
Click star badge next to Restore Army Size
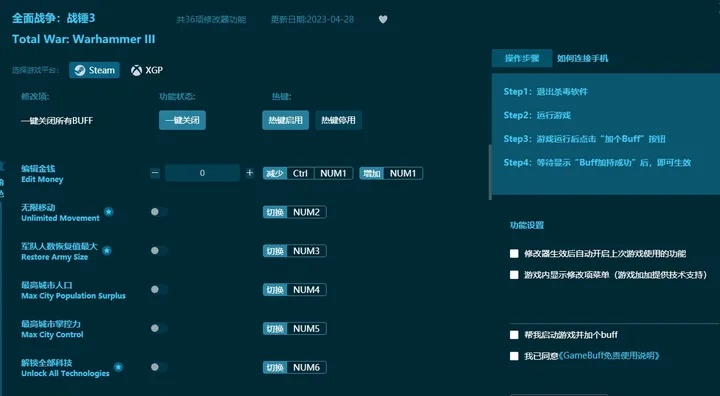tap(107, 250)
